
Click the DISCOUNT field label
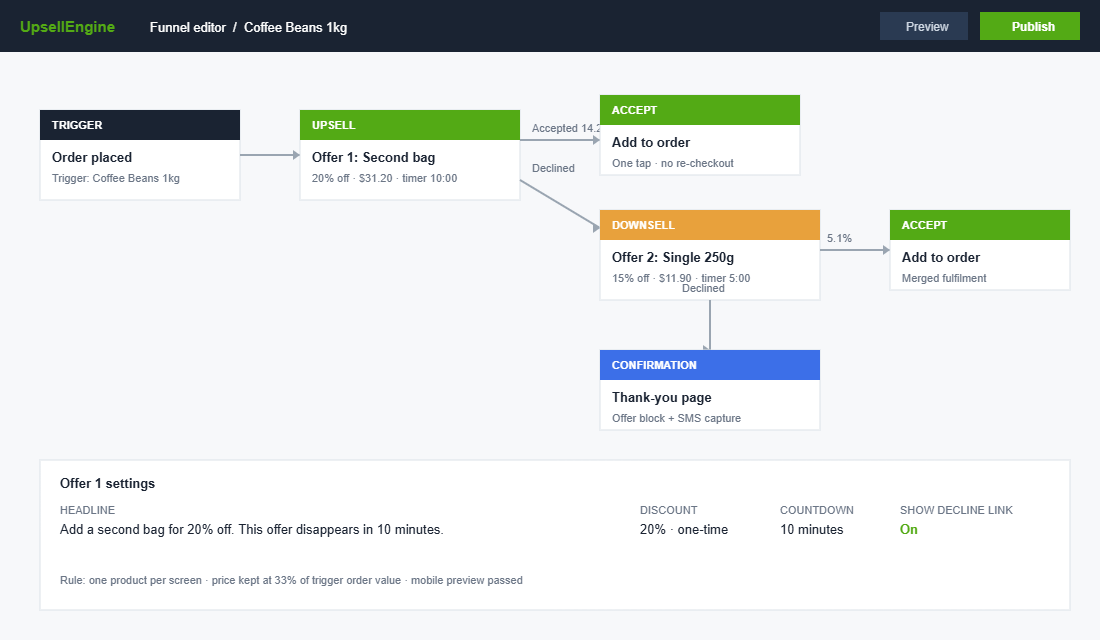point(669,510)
